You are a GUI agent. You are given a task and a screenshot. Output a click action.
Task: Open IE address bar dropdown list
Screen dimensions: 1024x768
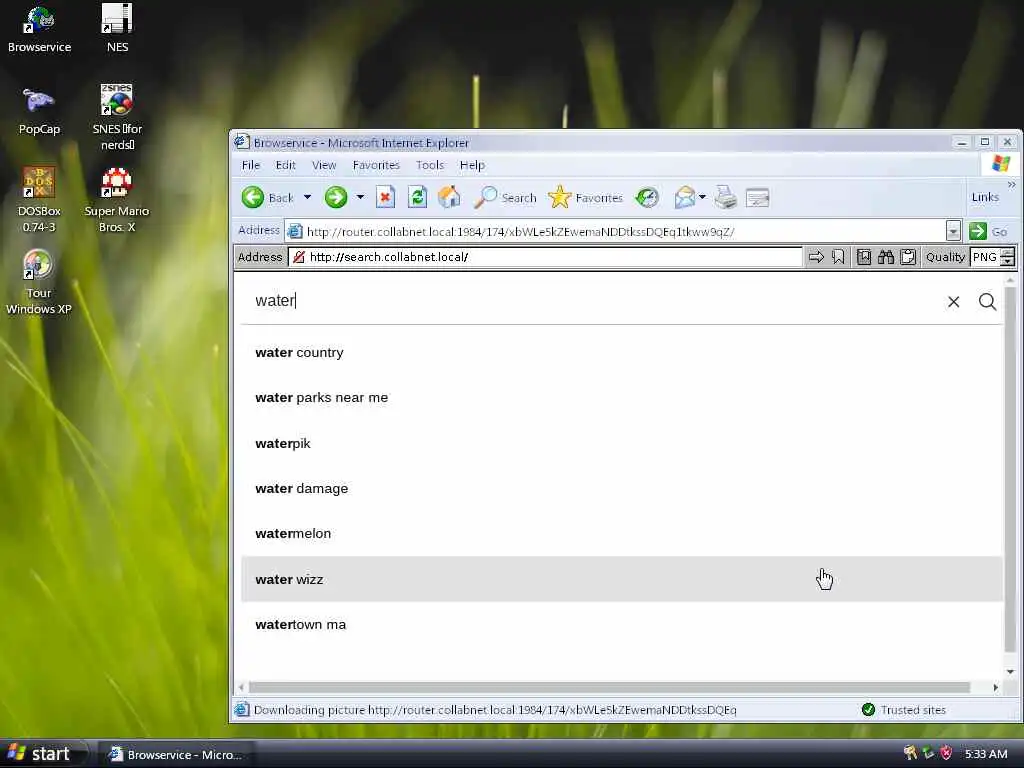pos(953,231)
